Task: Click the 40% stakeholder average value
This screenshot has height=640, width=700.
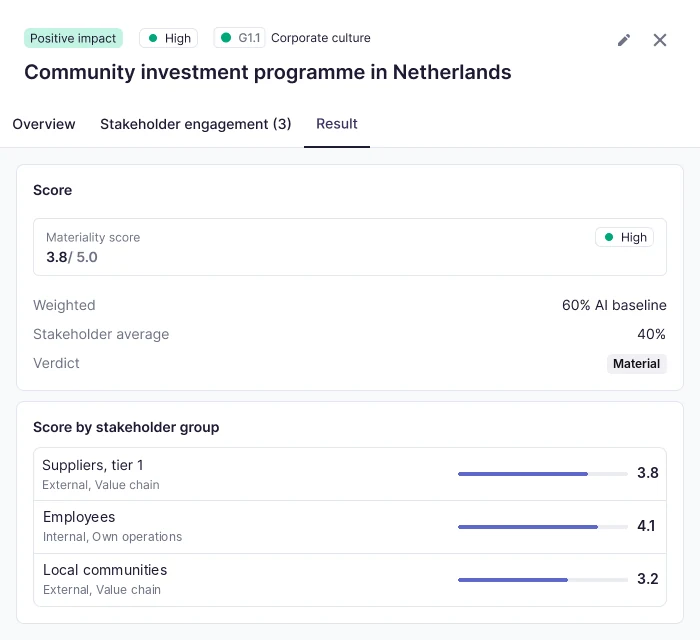Action: 651,334
